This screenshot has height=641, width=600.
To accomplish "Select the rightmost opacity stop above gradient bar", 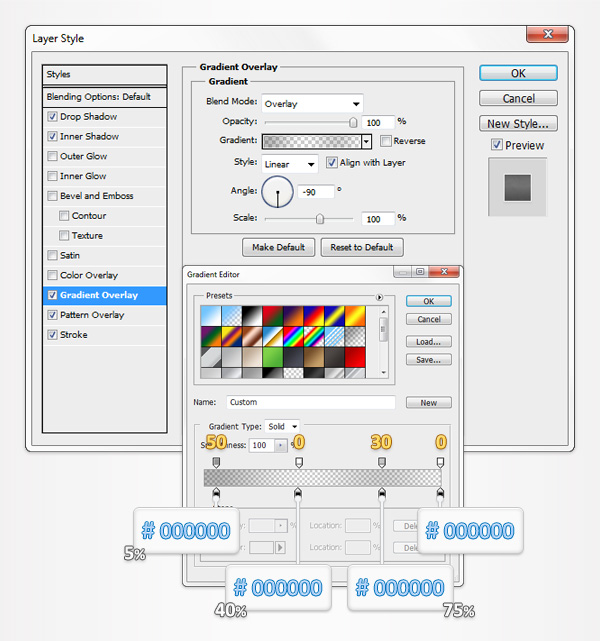I will [440, 462].
